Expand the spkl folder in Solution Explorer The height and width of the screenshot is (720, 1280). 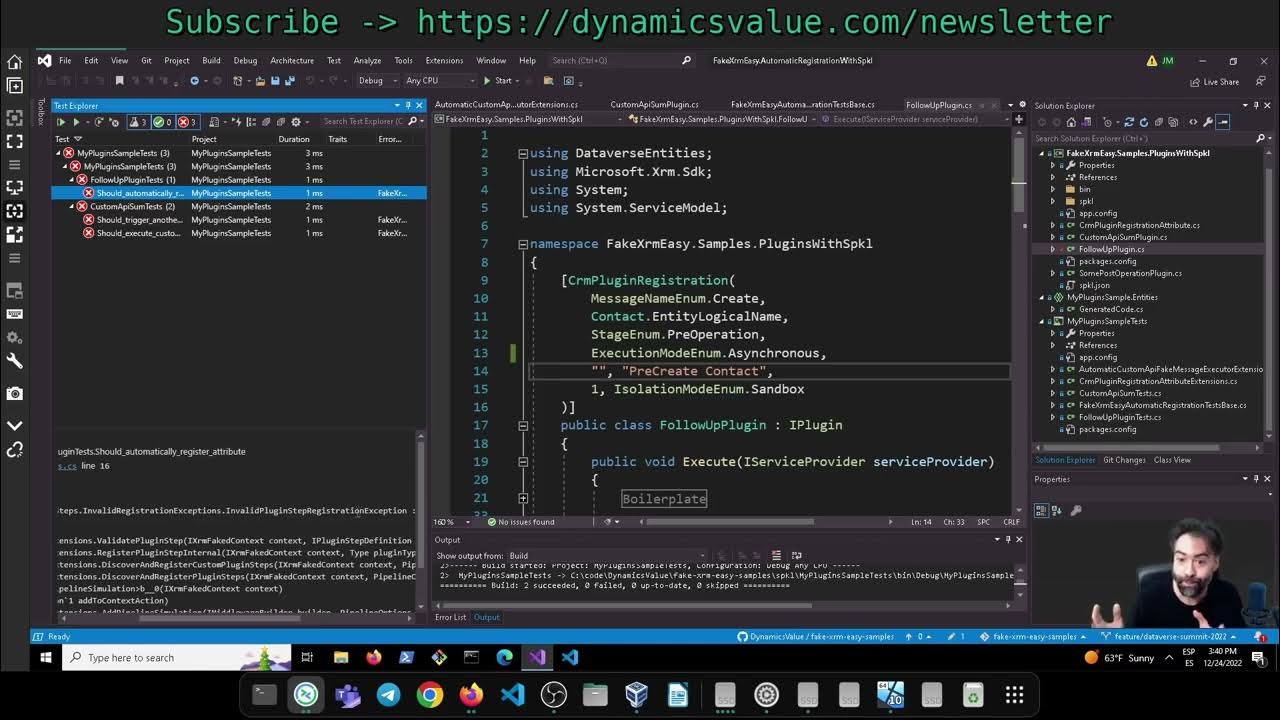click(x=1053, y=201)
